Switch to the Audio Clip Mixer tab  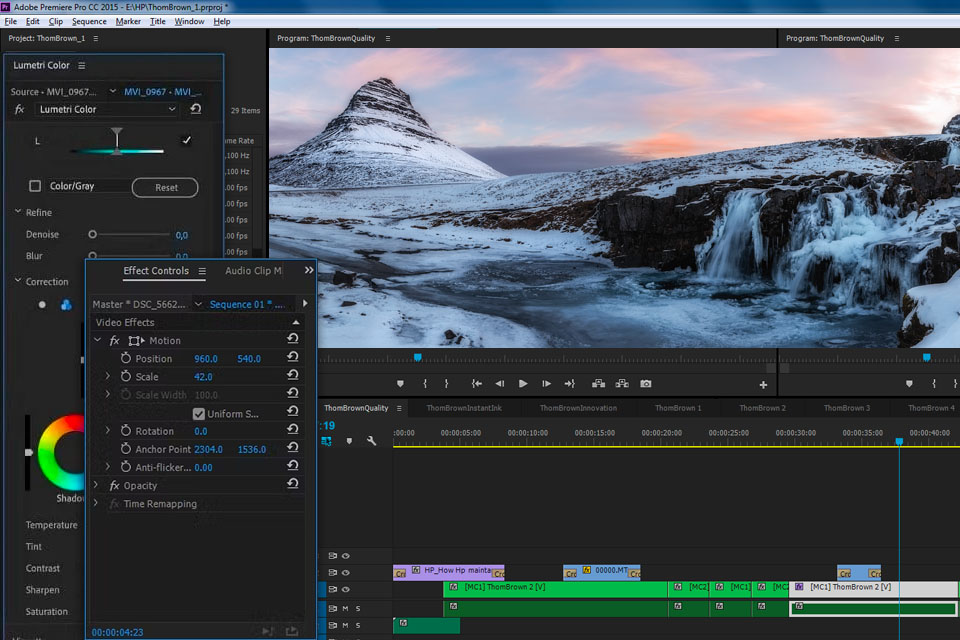point(253,271)
